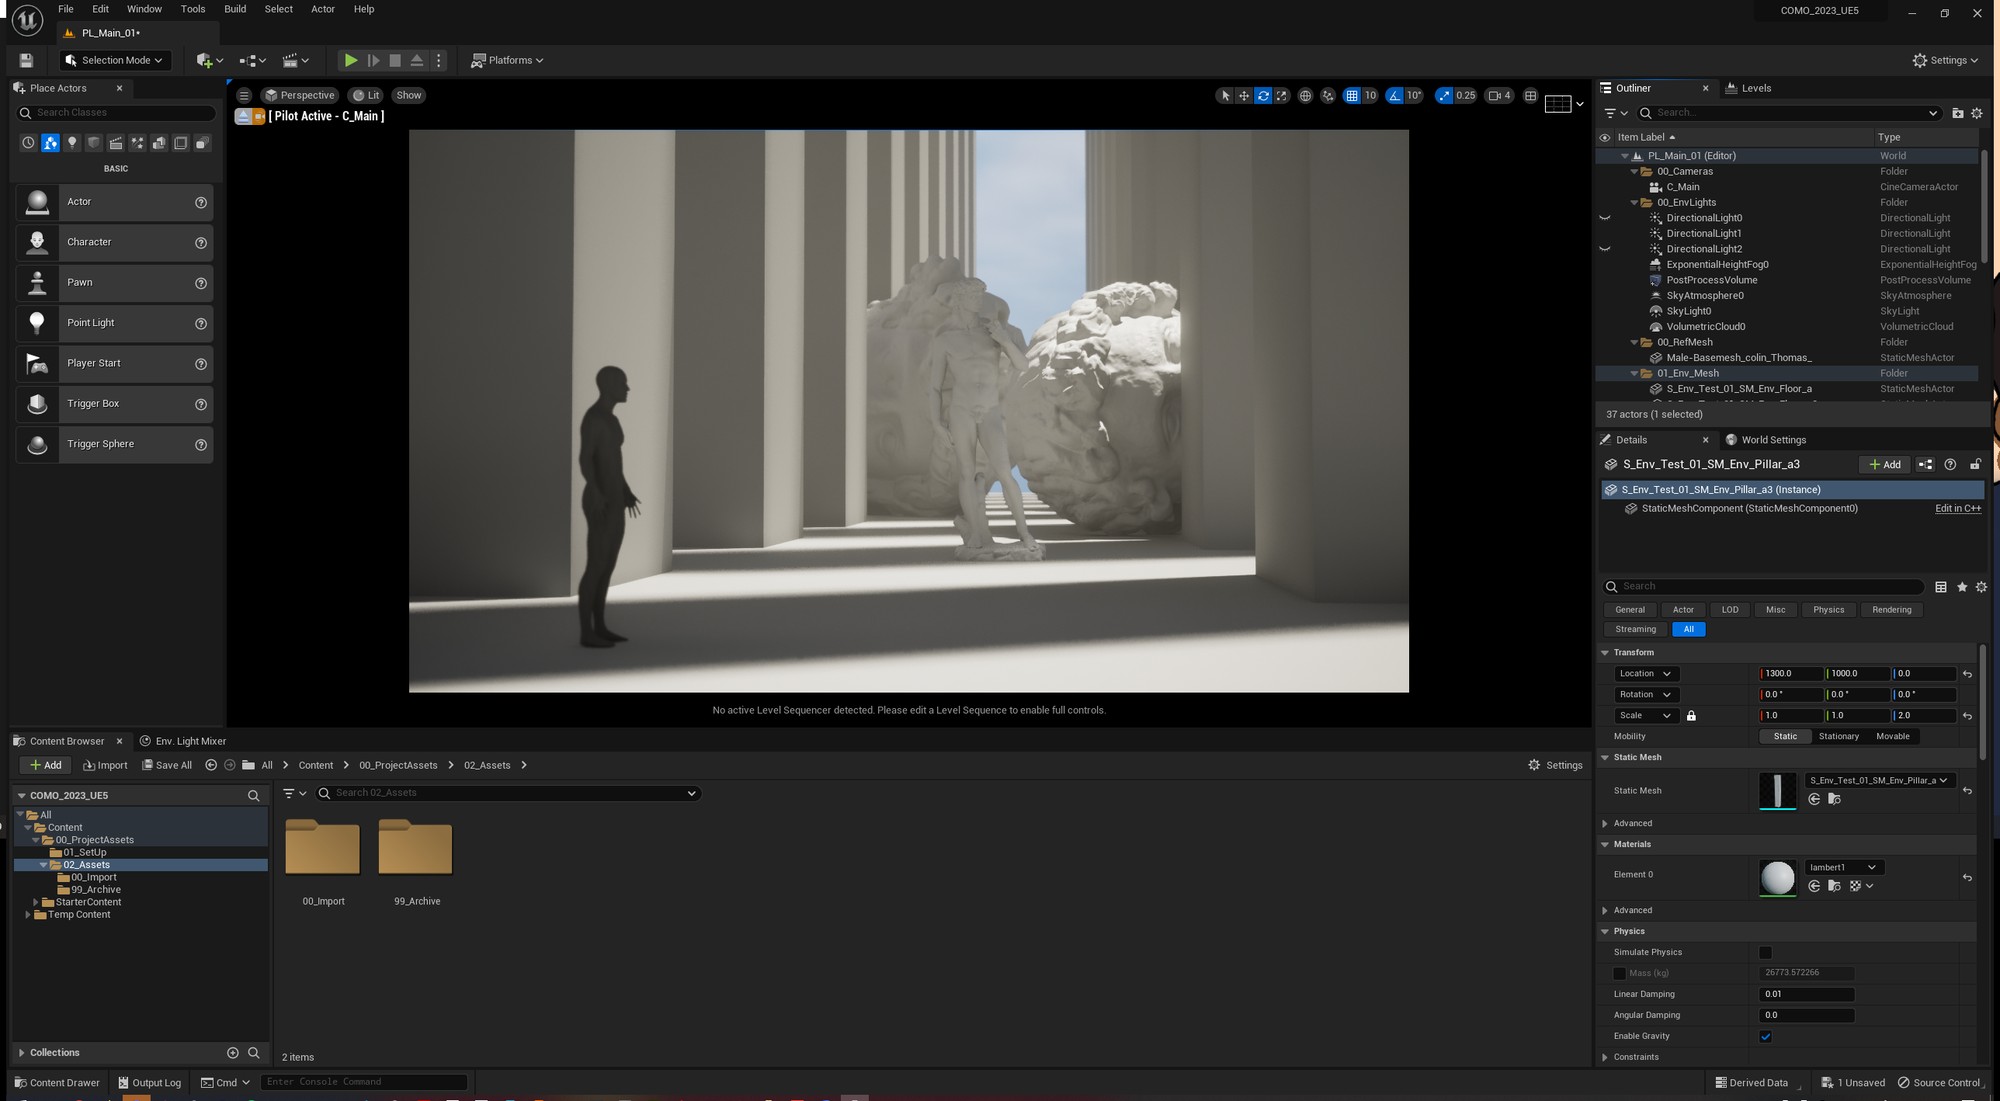The width and height of the screenshot is (2000, 1101).
Task: Click the Stop playback square button
Action: click(x=395, y=60)
